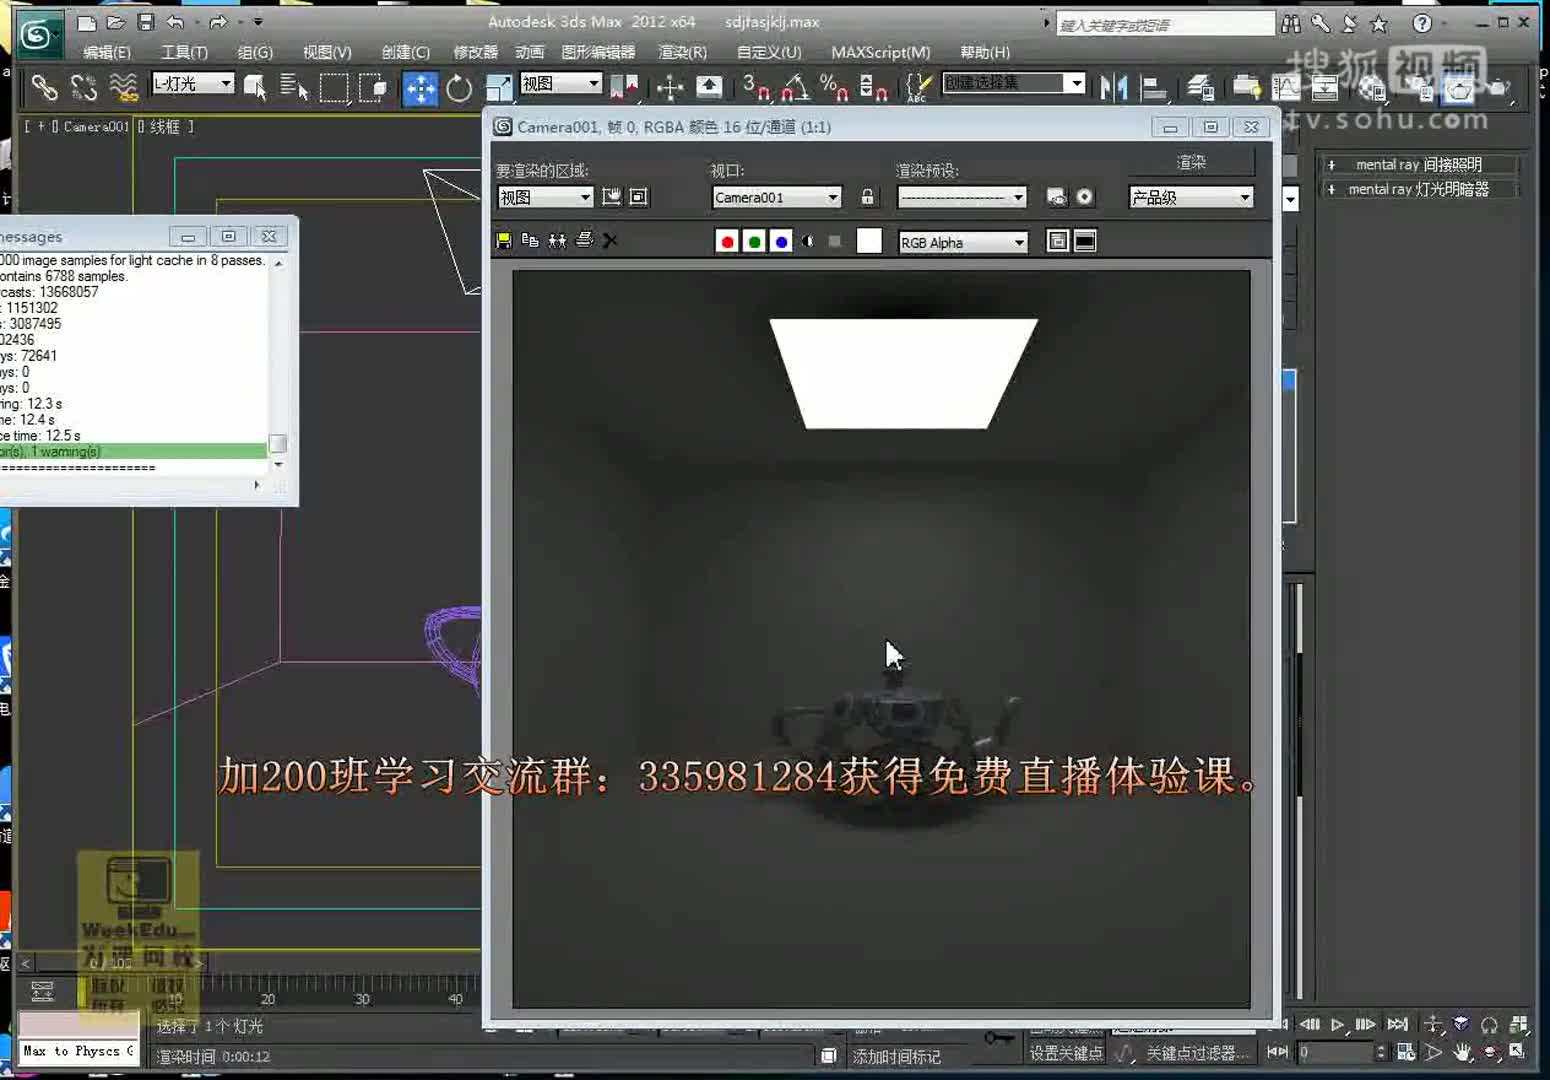Select the Link tool in the main toolbar

[x=44, y=88]
